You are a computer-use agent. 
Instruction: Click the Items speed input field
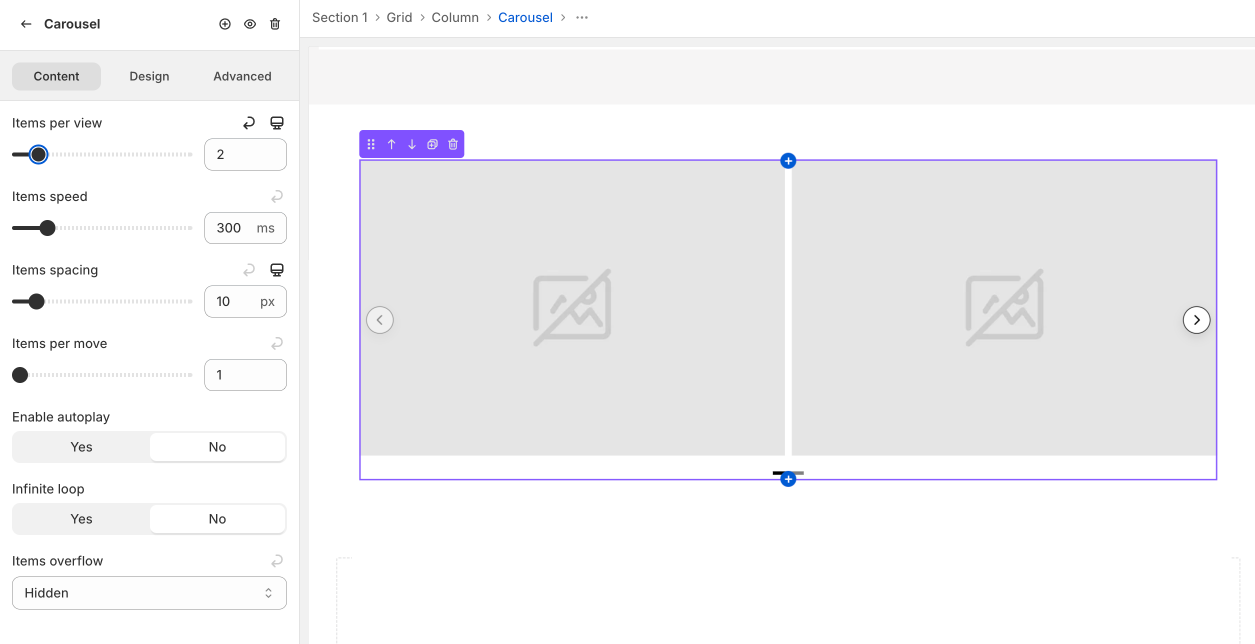coord(230,228)
